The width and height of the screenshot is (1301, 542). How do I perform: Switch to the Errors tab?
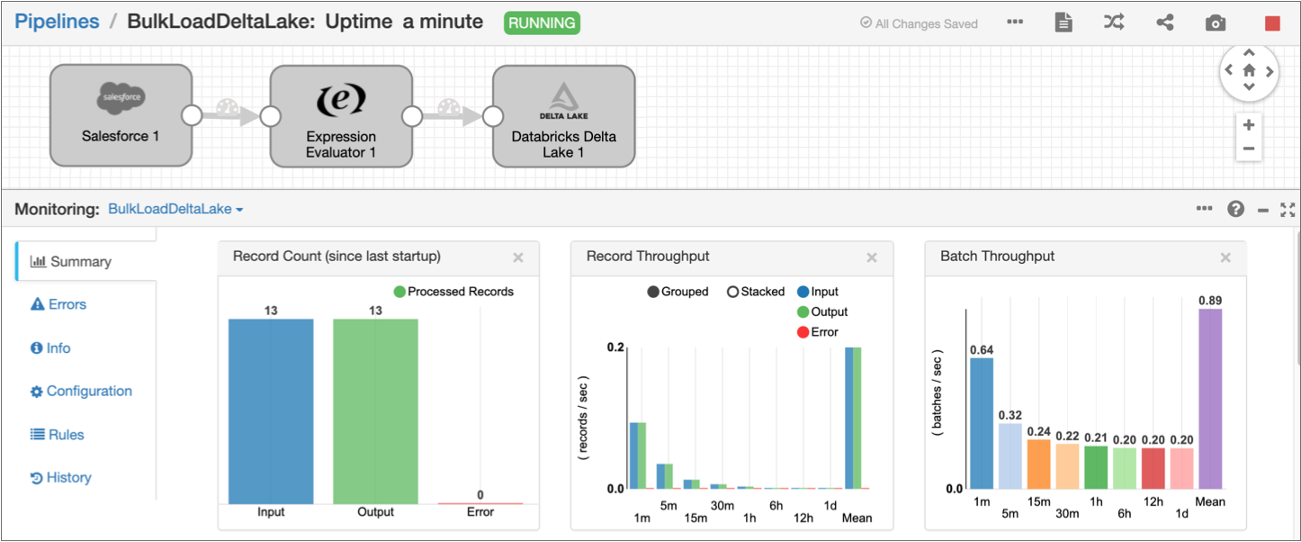pyautogui.click(x=59, y=305)
